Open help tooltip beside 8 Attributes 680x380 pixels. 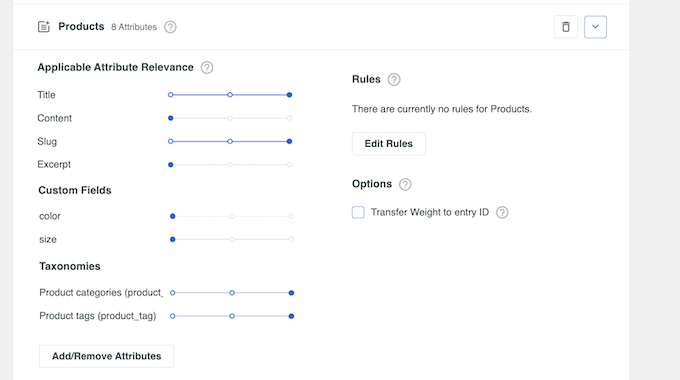pyautogui.click(x=170, y=27)
